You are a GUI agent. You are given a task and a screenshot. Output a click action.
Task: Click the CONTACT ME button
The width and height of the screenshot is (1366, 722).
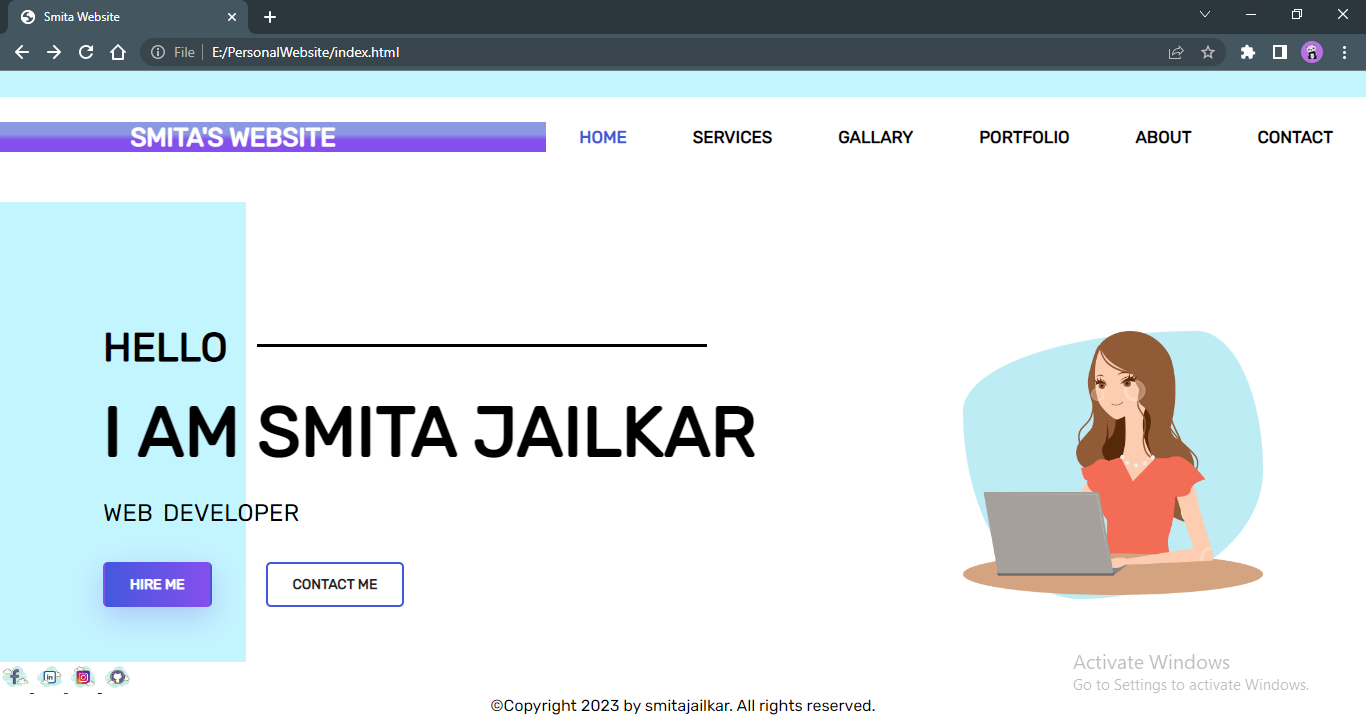[334, 584]
